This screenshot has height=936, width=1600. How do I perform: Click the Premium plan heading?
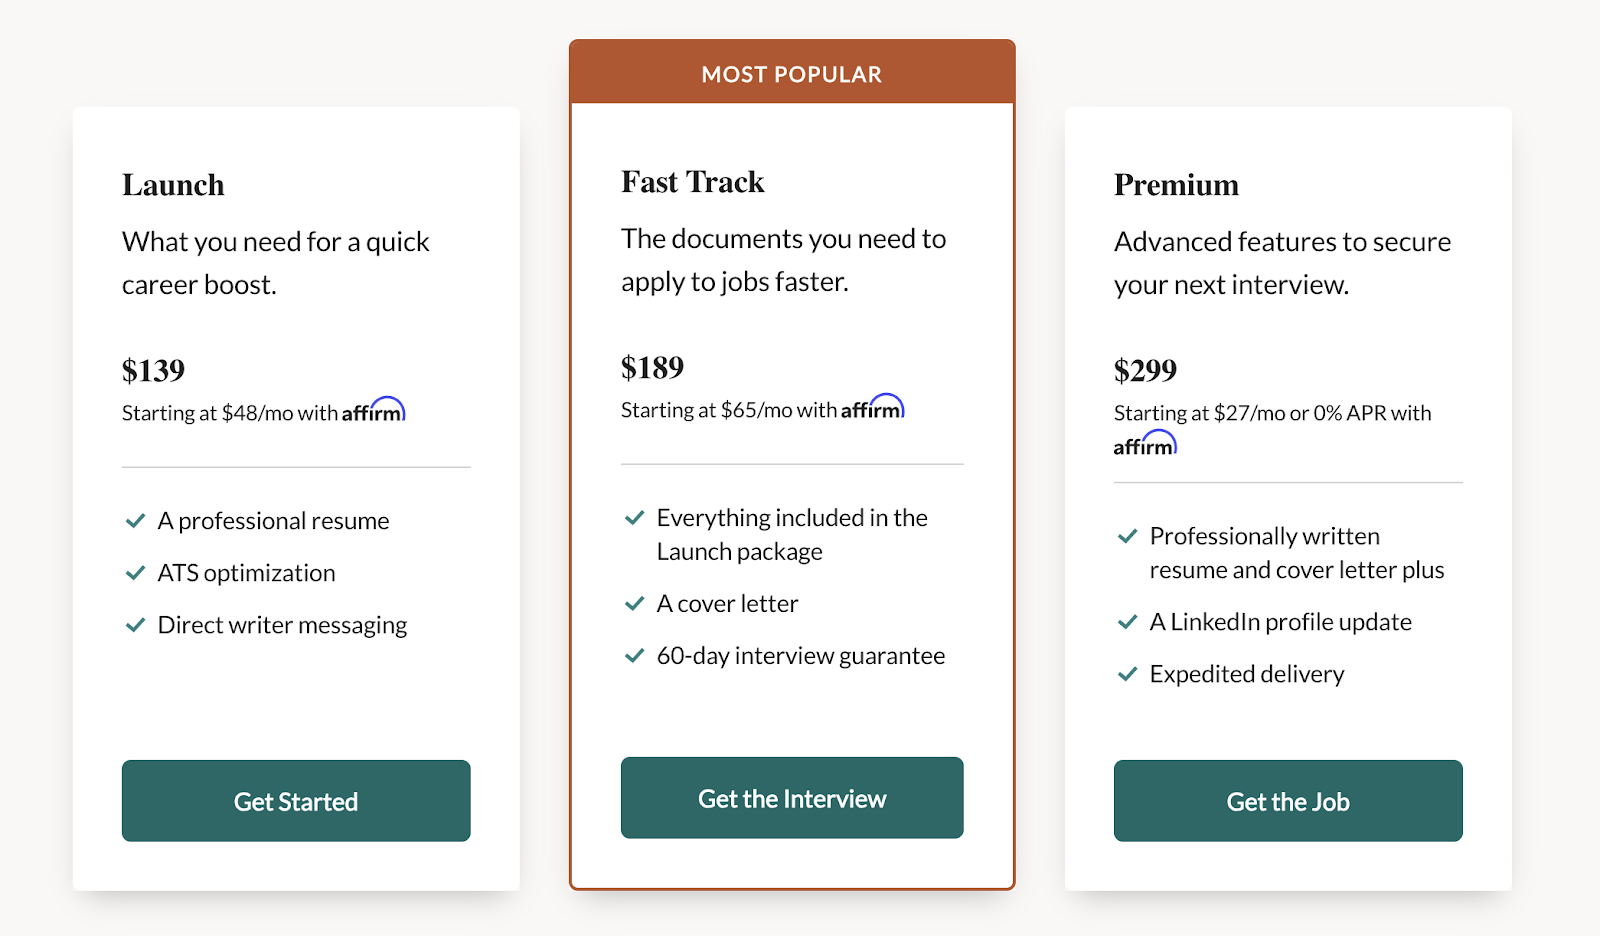click(x=1176, y=185)
